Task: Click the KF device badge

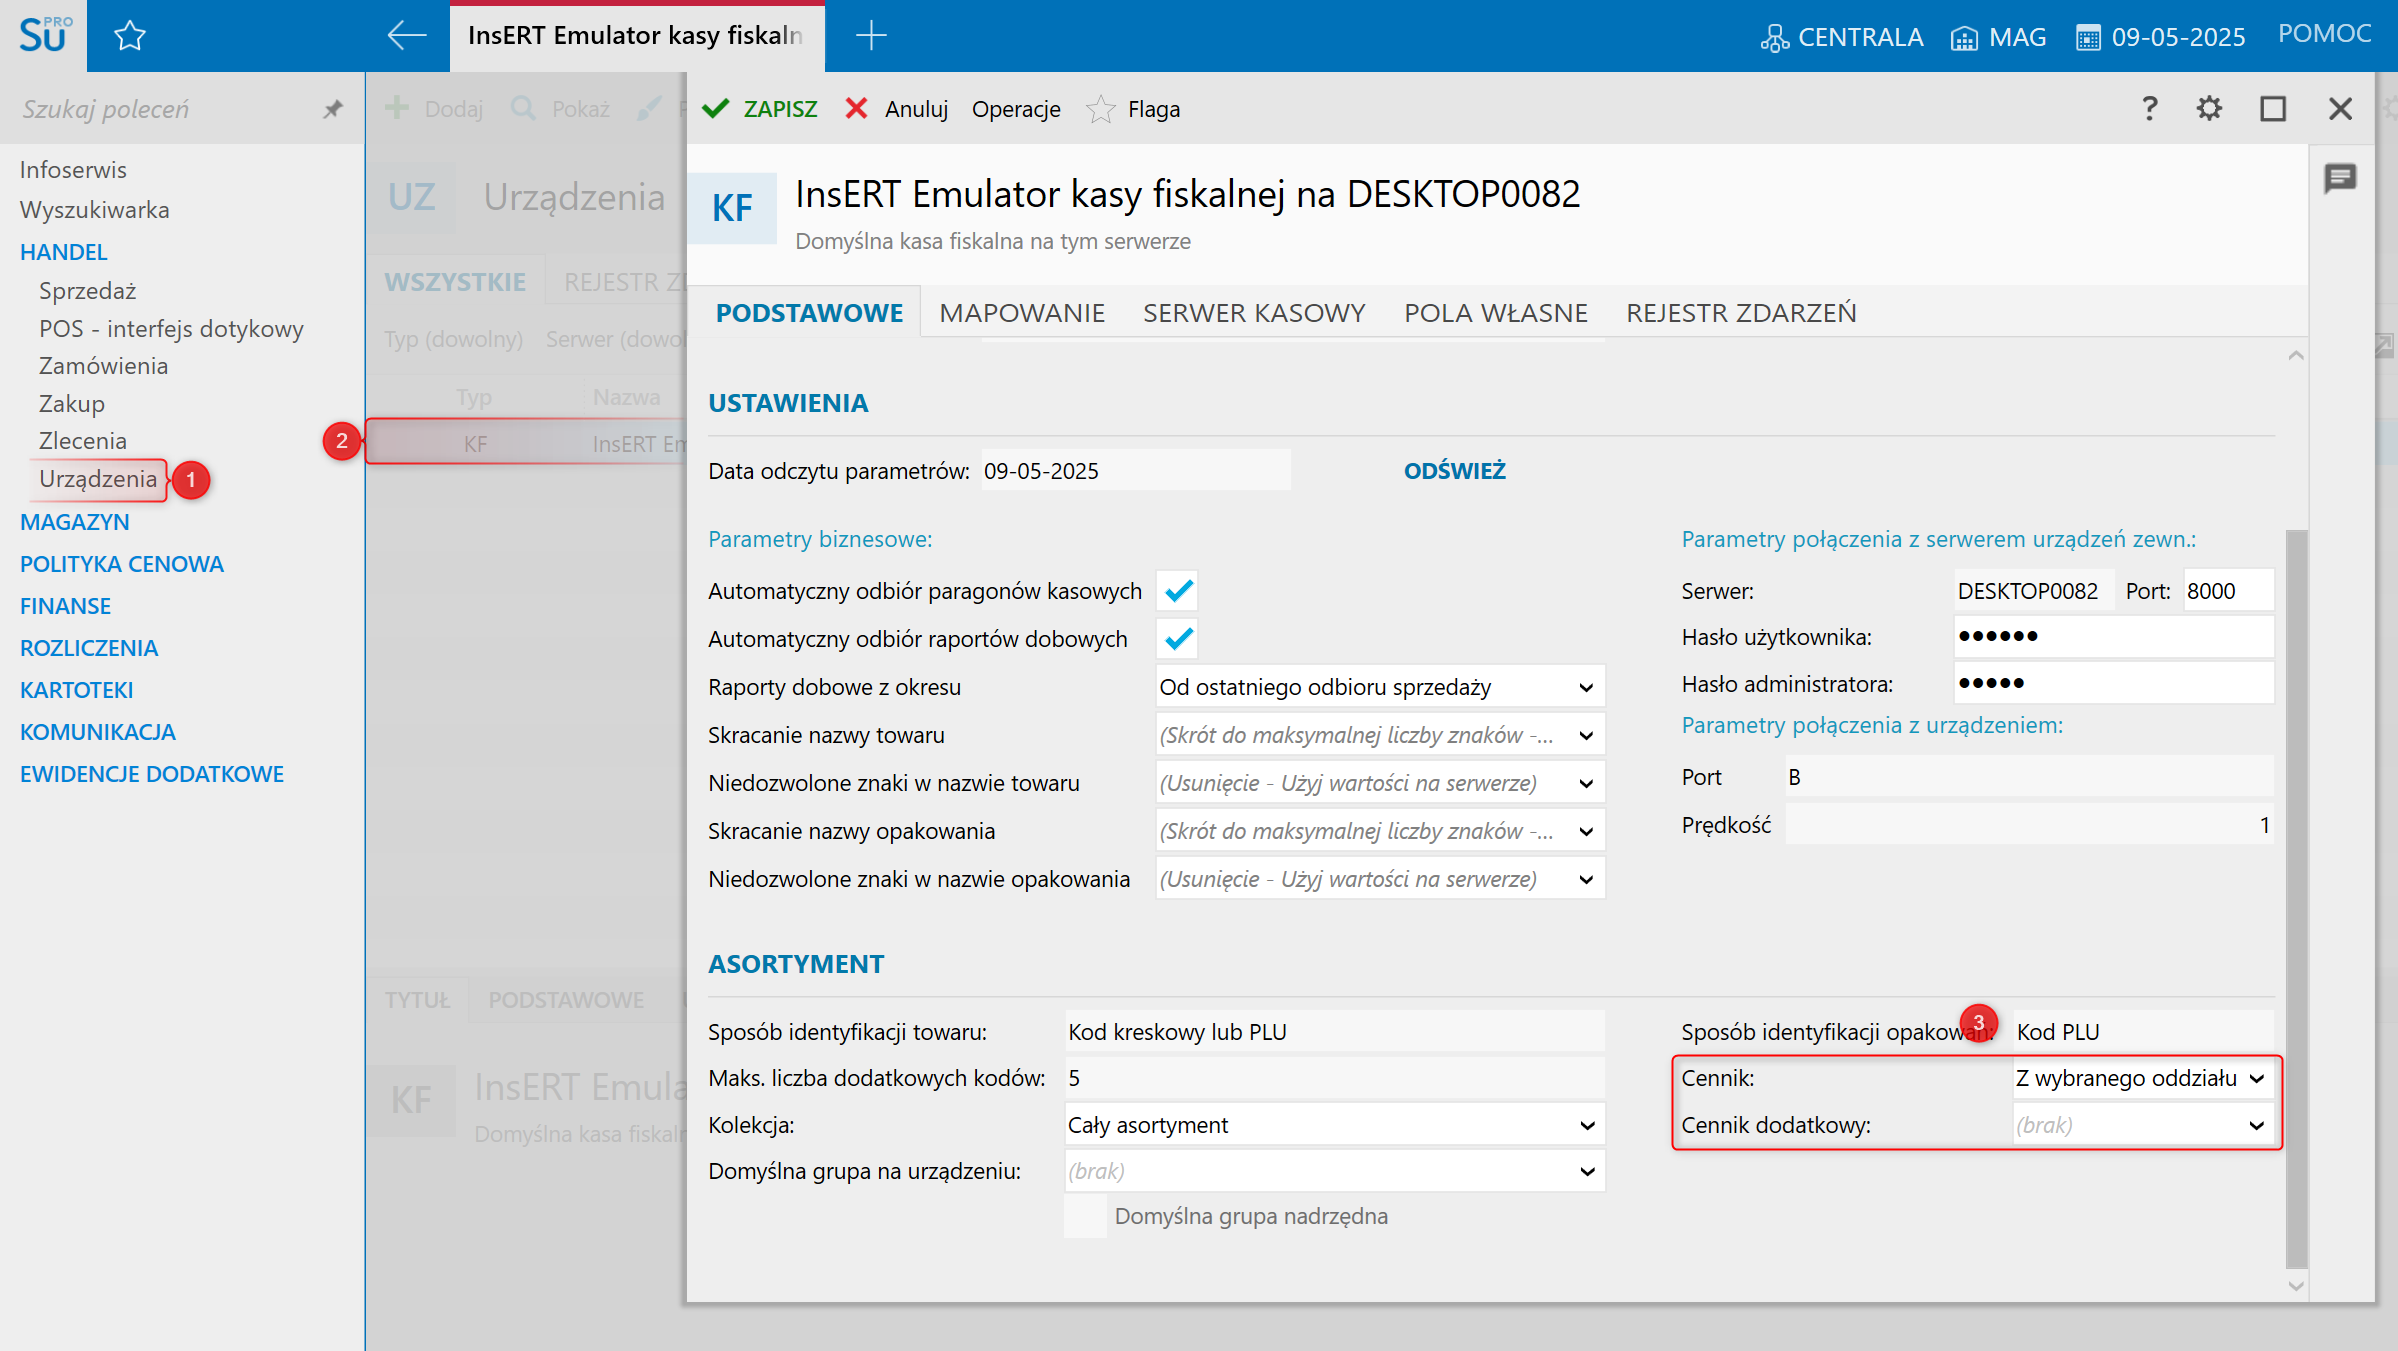Action: 732,208
